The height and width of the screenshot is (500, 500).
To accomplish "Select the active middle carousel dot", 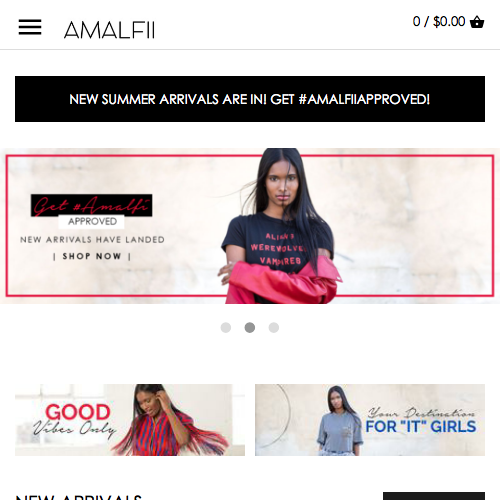I will click(x=250, y=328).
